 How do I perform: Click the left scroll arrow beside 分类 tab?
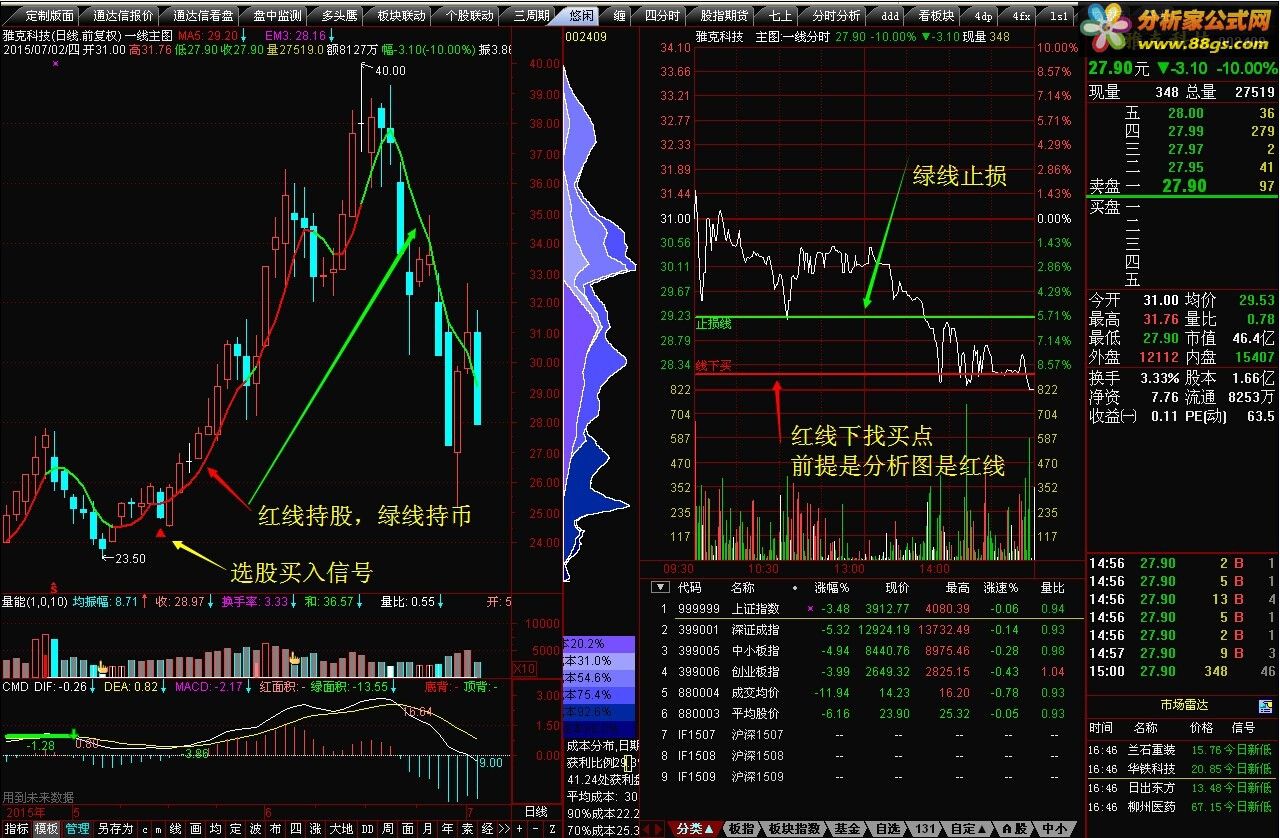(x=646, y=829)
